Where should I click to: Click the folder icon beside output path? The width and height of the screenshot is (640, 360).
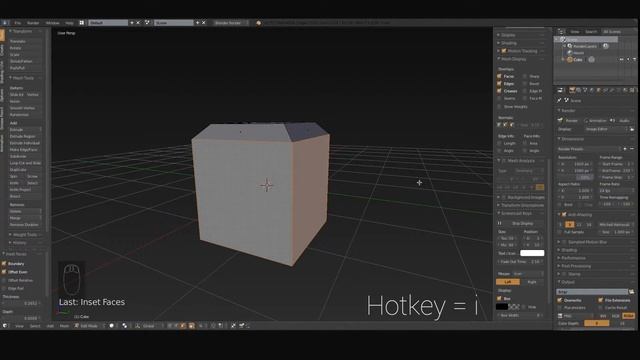tap(632, 292)
